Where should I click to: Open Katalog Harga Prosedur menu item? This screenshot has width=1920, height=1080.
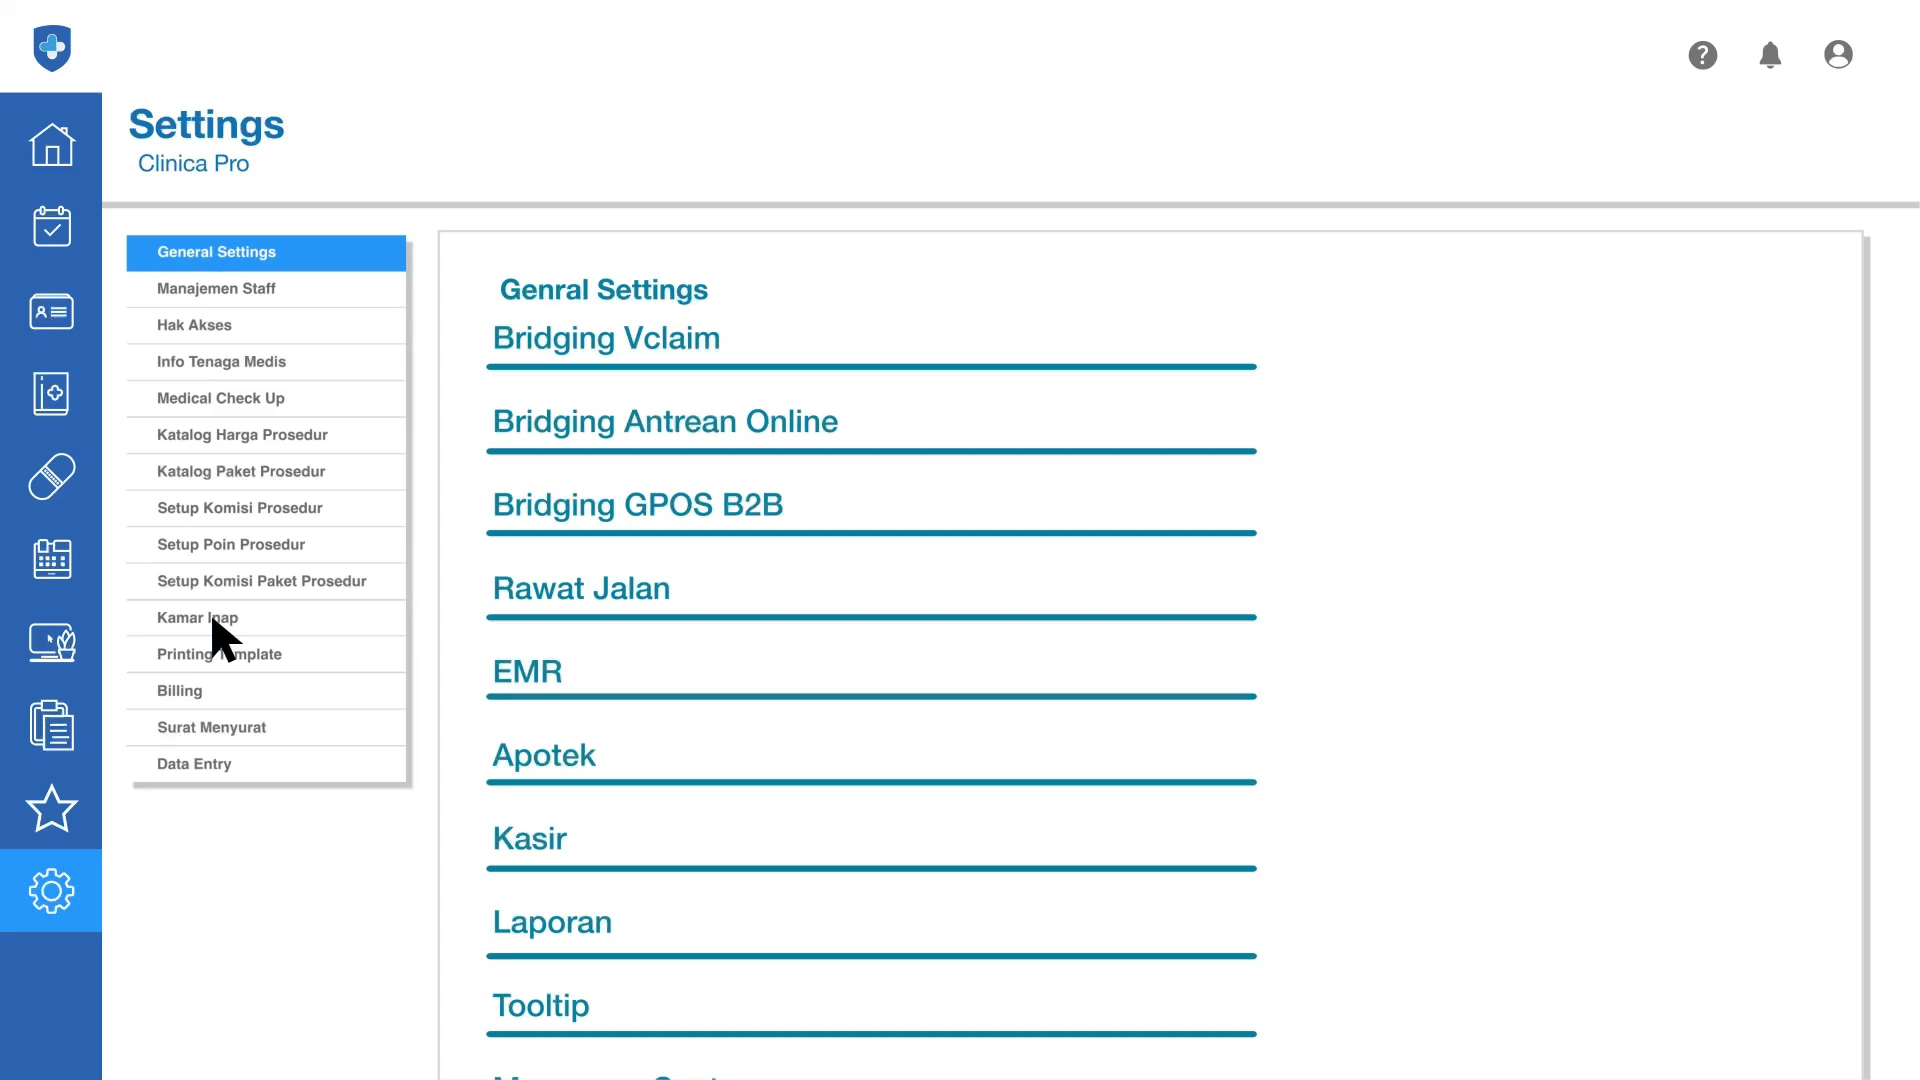pyautogui.click(x=242, y=435)
